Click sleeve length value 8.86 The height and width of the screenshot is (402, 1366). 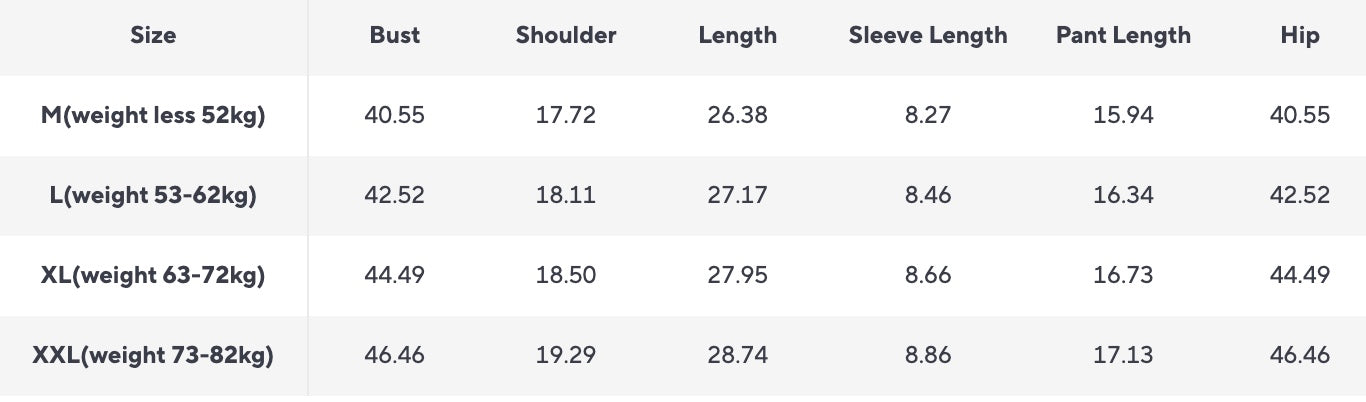[928, 355]
